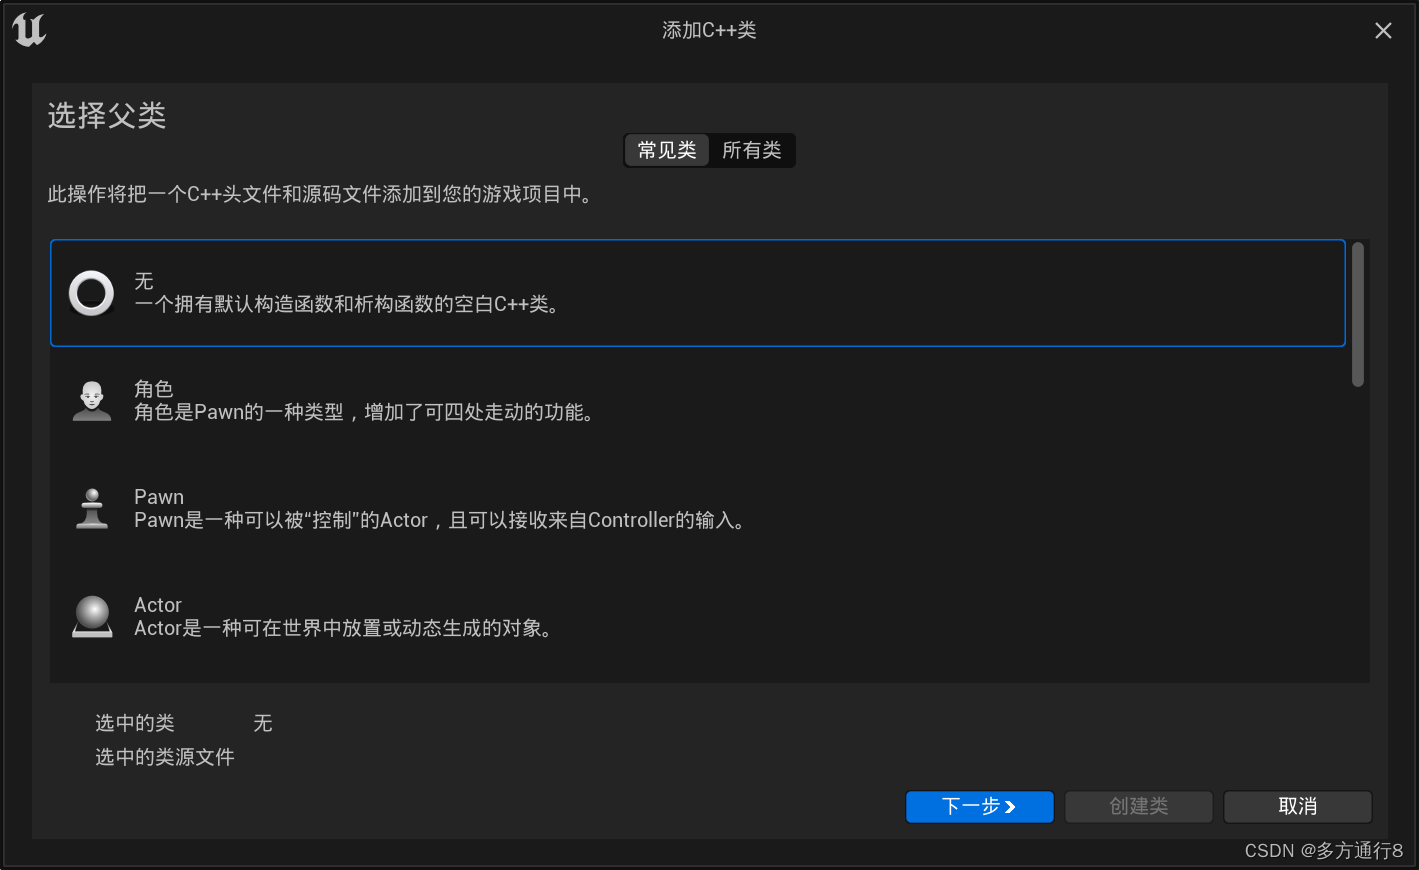Screen dimensions: 1419x870
Task: Choose Actor as the parent class
Action: [x=697, y=617]
